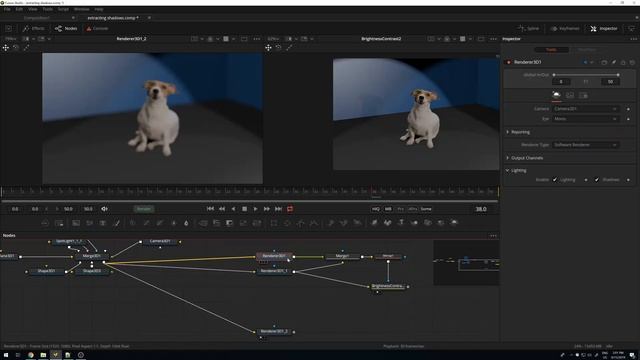Add a Shape 3D tool from toolbar

pos(388,223)
